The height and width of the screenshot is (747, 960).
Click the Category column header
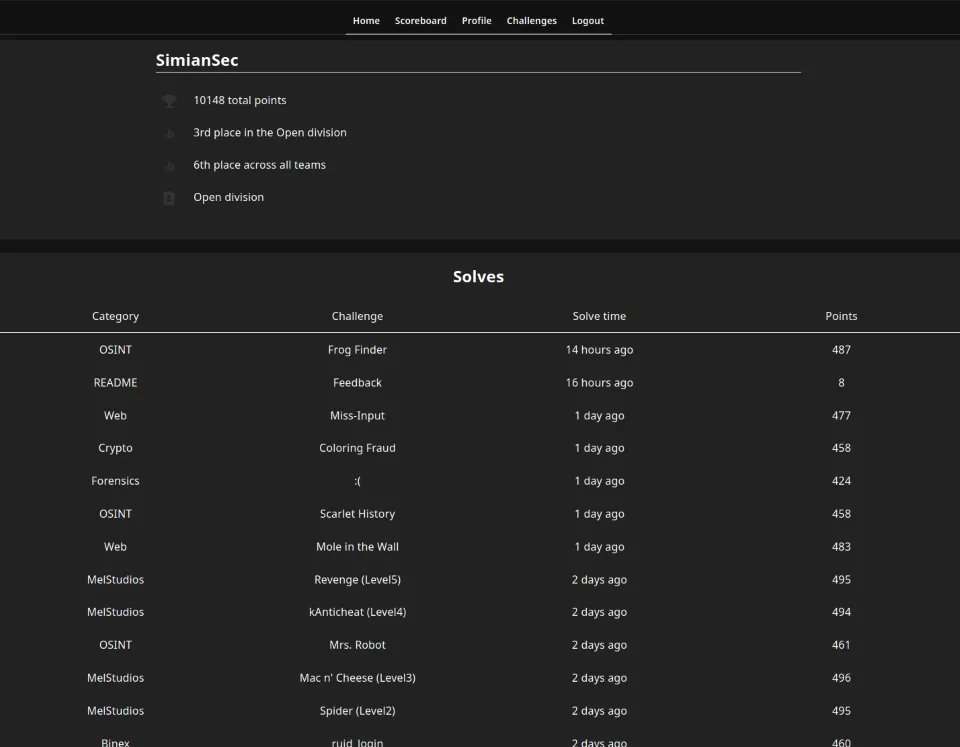[x=115, y=316]
